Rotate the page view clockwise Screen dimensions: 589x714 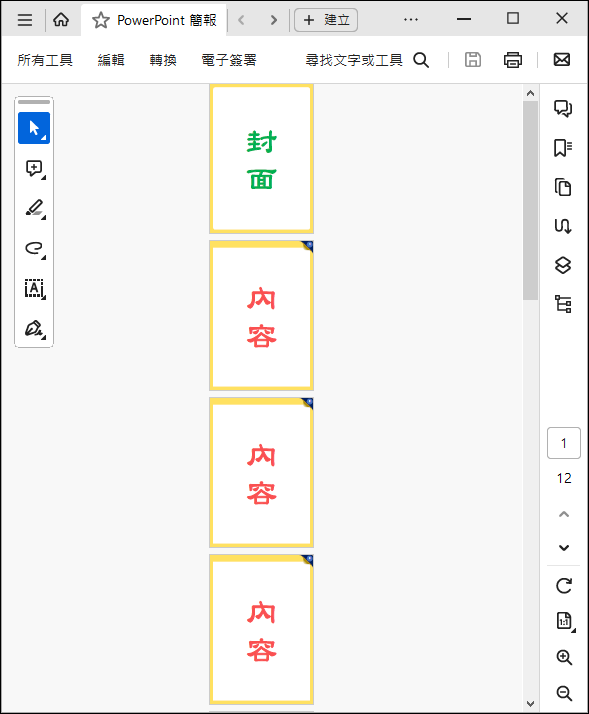tap(564, 586)
